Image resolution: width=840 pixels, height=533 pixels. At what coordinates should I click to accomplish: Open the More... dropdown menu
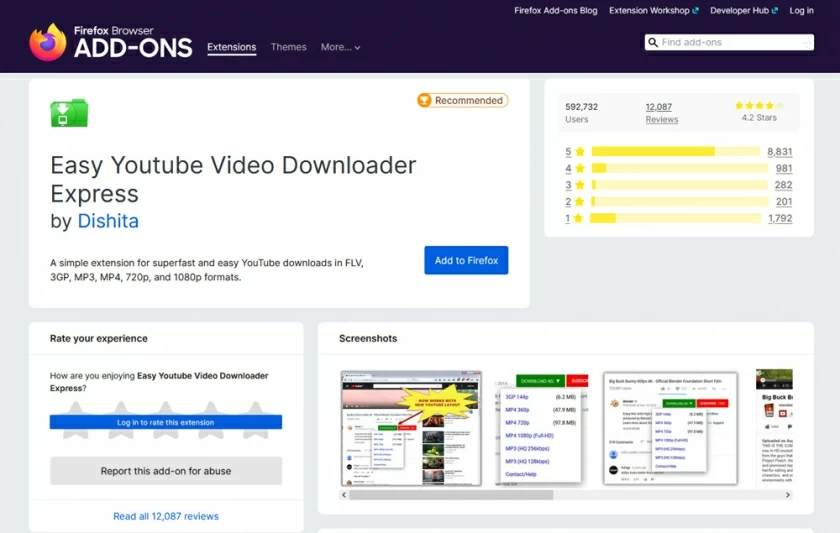tap(340, 47)
